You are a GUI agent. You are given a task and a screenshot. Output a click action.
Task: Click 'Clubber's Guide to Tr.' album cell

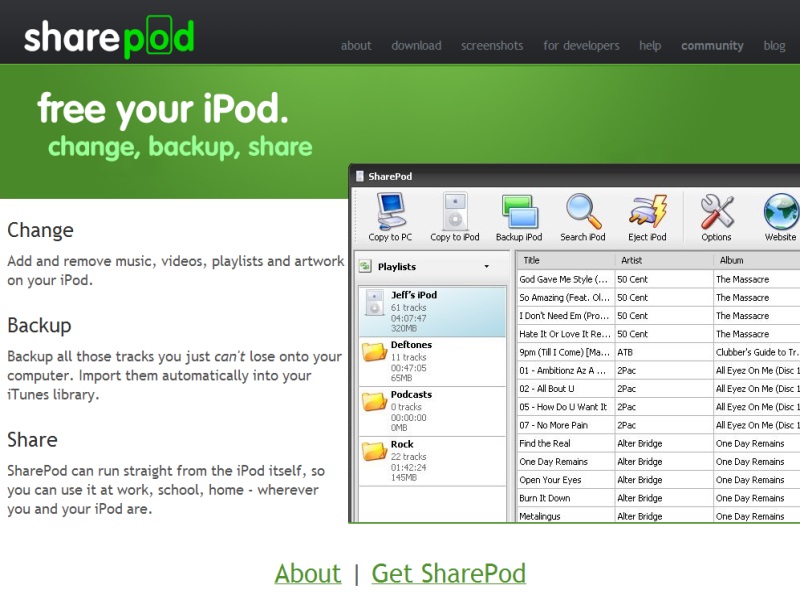(x=757, y=352)
